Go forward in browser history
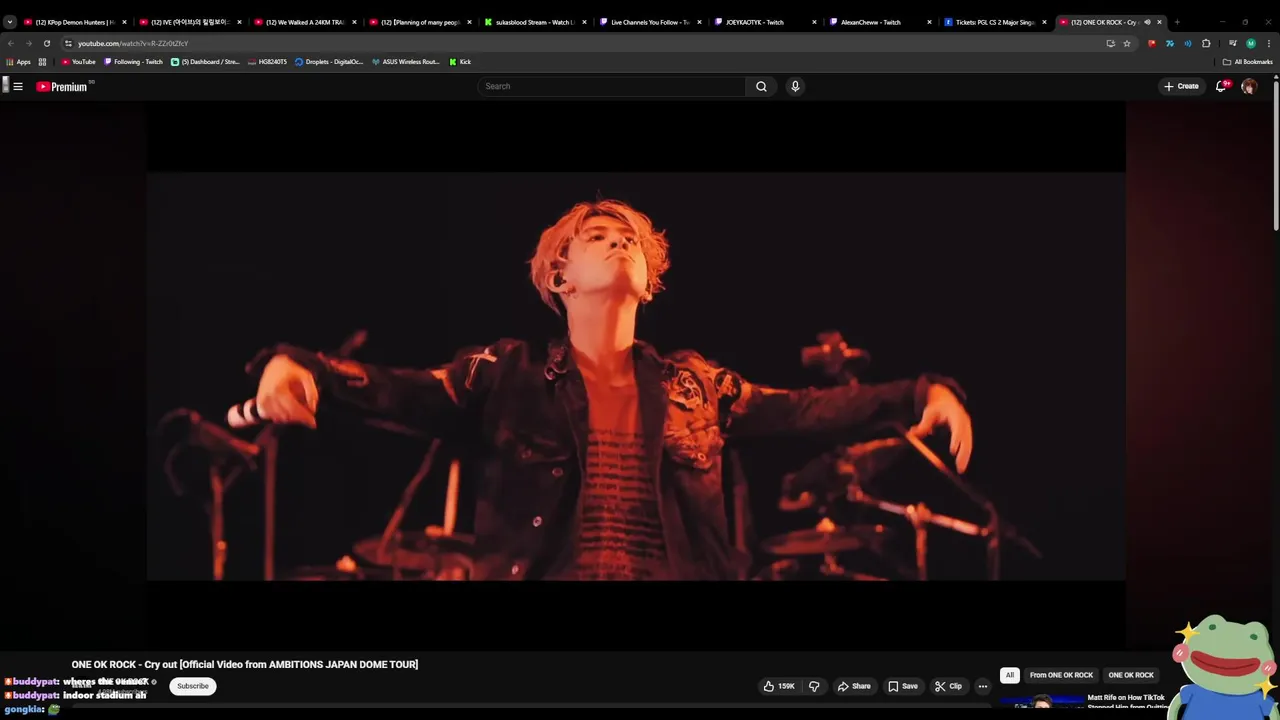Screen dimensions: 1280x720 [28, 43]
